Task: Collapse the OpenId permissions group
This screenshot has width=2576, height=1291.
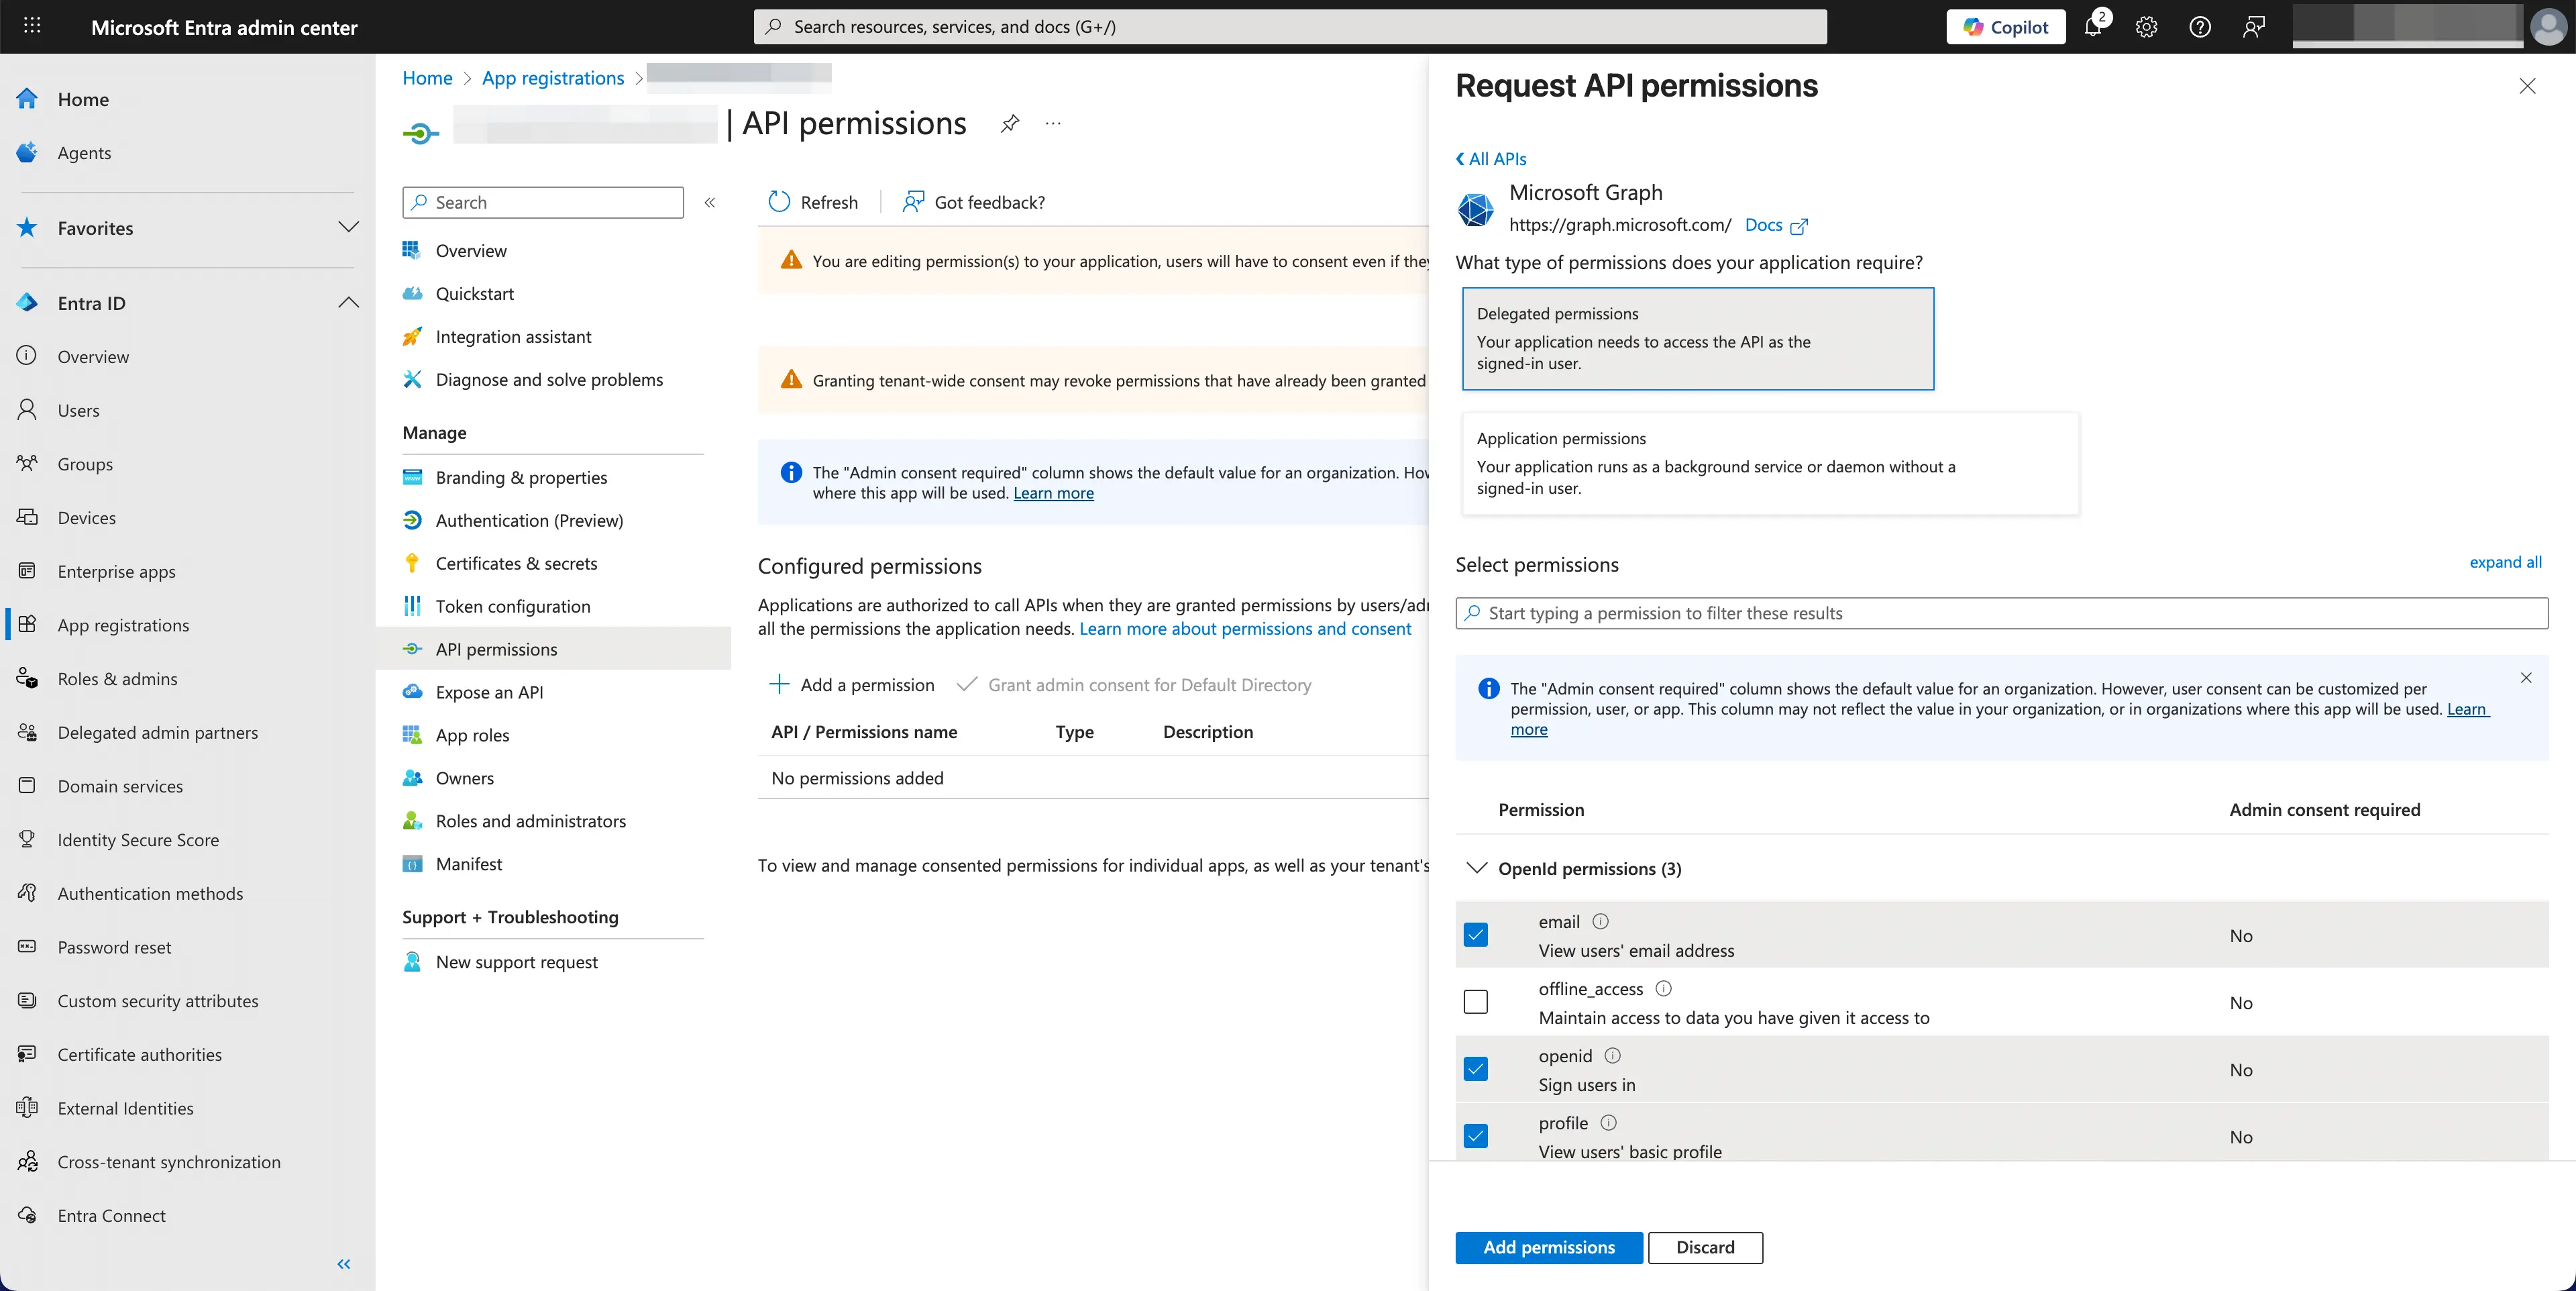Action: coord(1477,868)
